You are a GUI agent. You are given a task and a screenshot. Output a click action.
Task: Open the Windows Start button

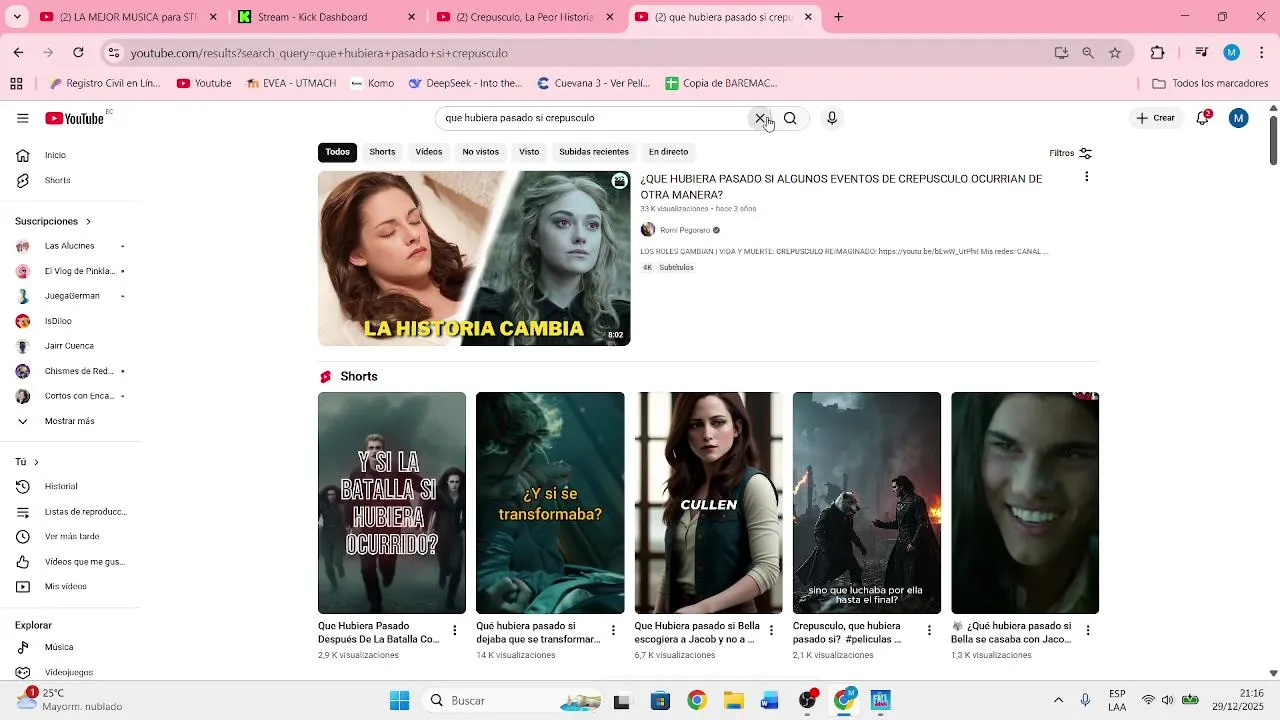[399, 700]
